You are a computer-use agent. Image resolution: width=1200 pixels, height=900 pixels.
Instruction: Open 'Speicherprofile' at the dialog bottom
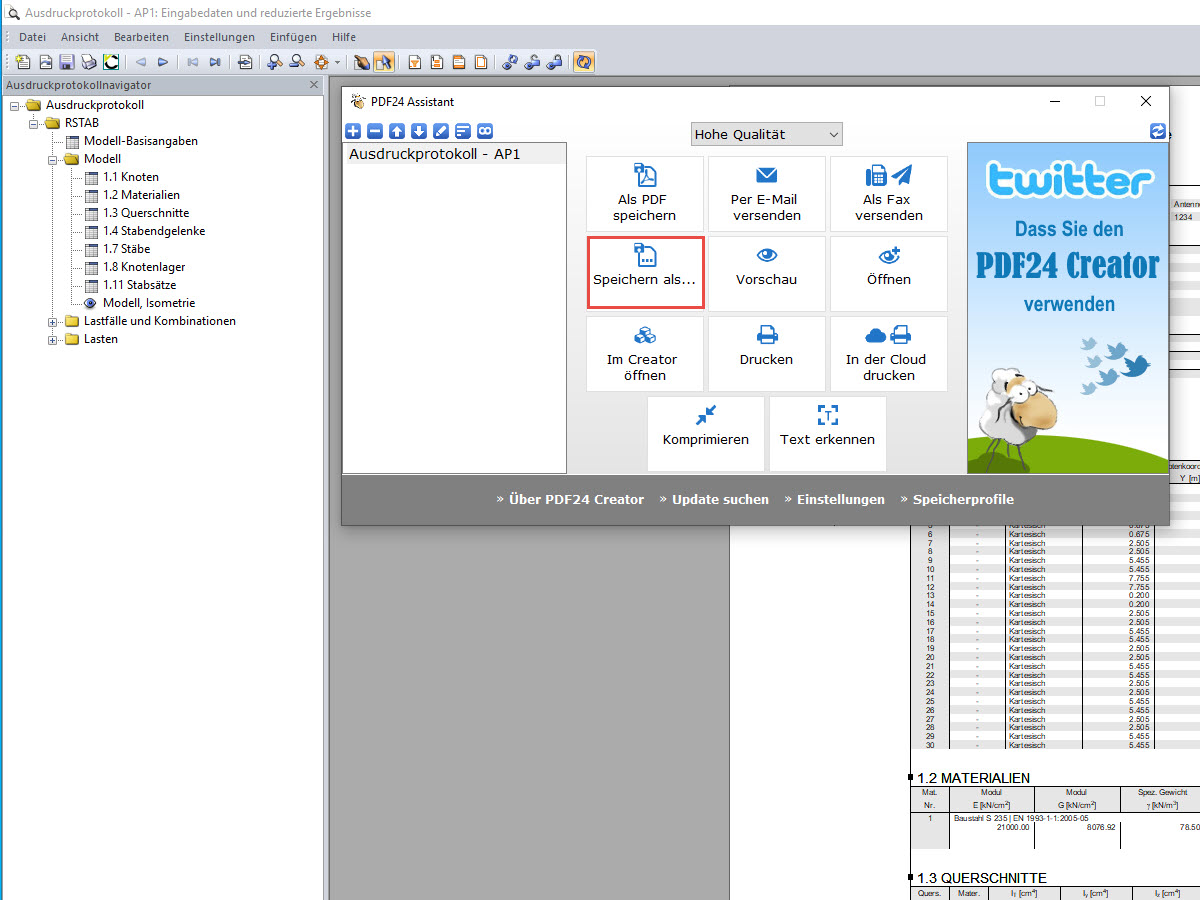961,499
